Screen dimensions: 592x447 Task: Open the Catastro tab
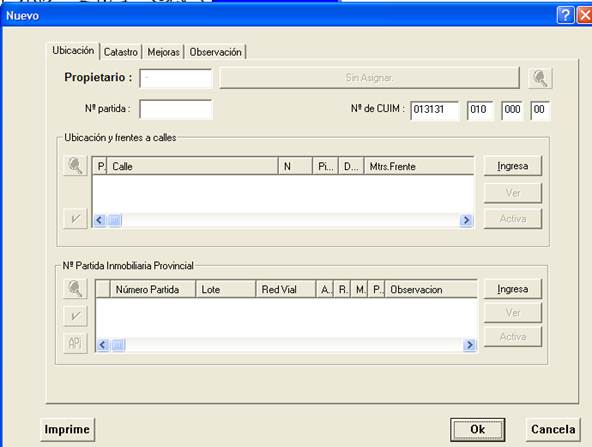pyautogui.click(x=120, y=52)
